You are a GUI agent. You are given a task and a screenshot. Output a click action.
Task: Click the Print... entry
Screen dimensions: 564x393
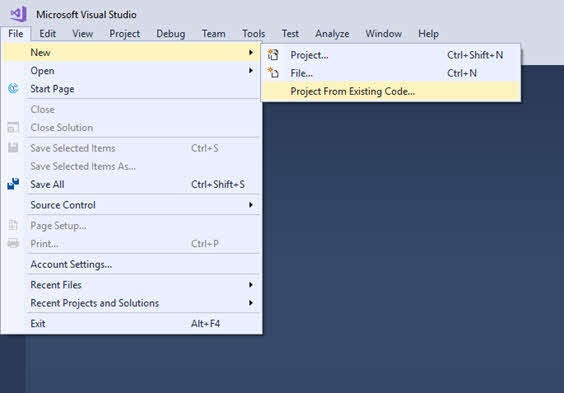click(x=131, y=243)
